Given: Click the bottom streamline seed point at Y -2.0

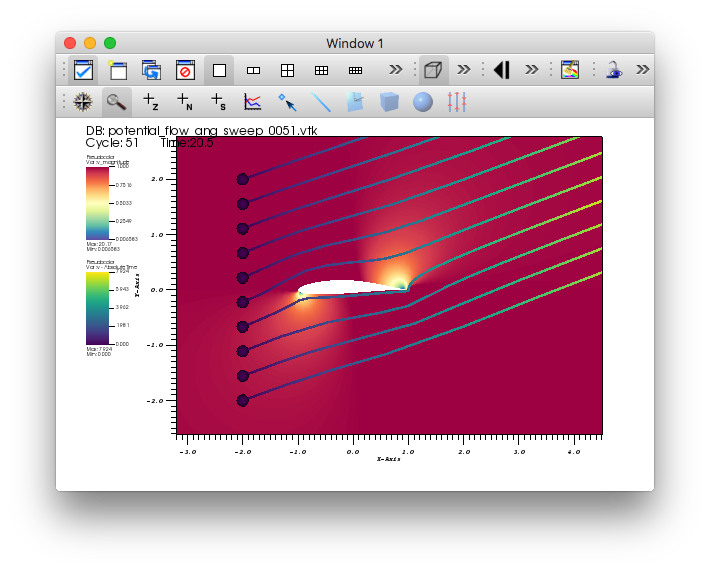Looking at the screenshot, I should 243,400.
